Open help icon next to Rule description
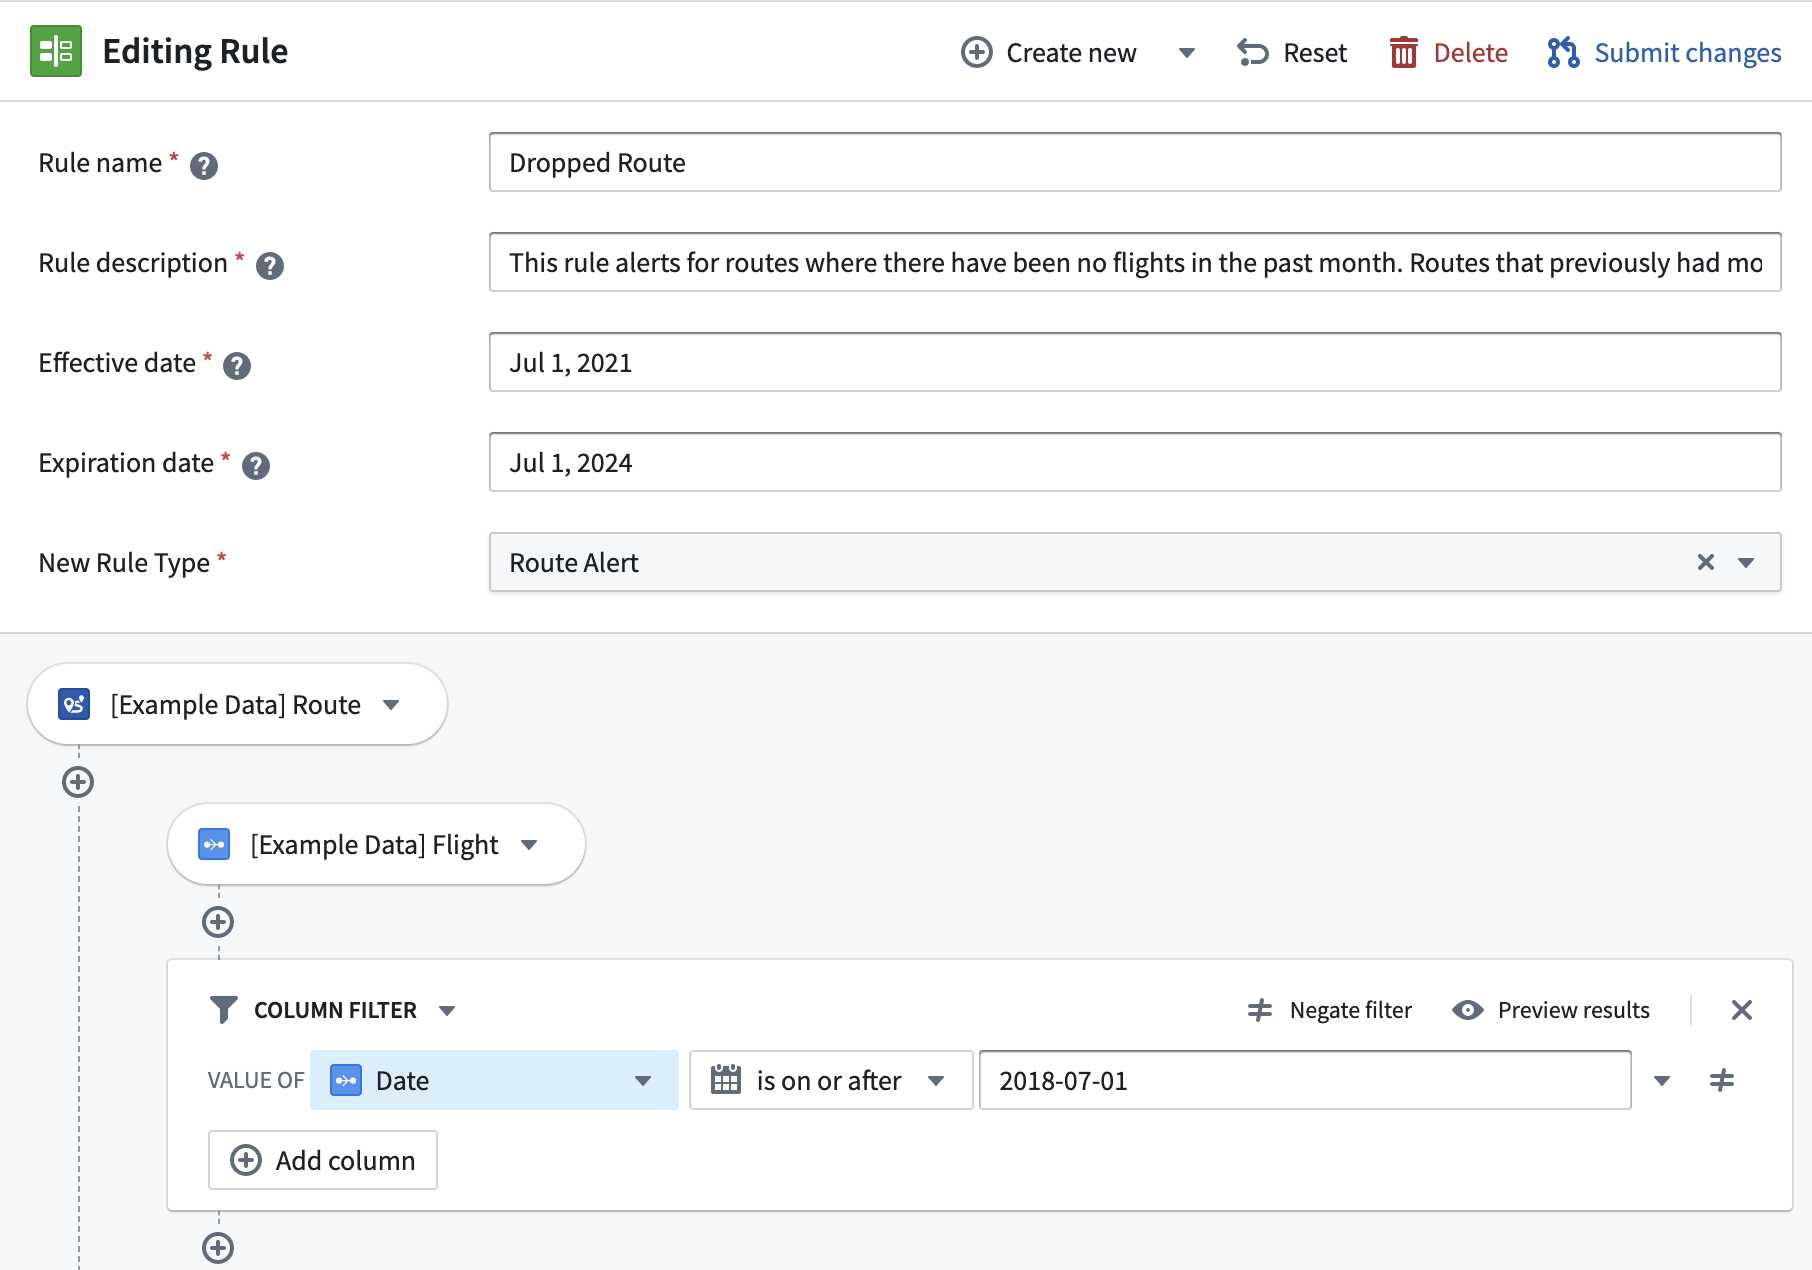The image size is (1812, 1270). (270, 265)
